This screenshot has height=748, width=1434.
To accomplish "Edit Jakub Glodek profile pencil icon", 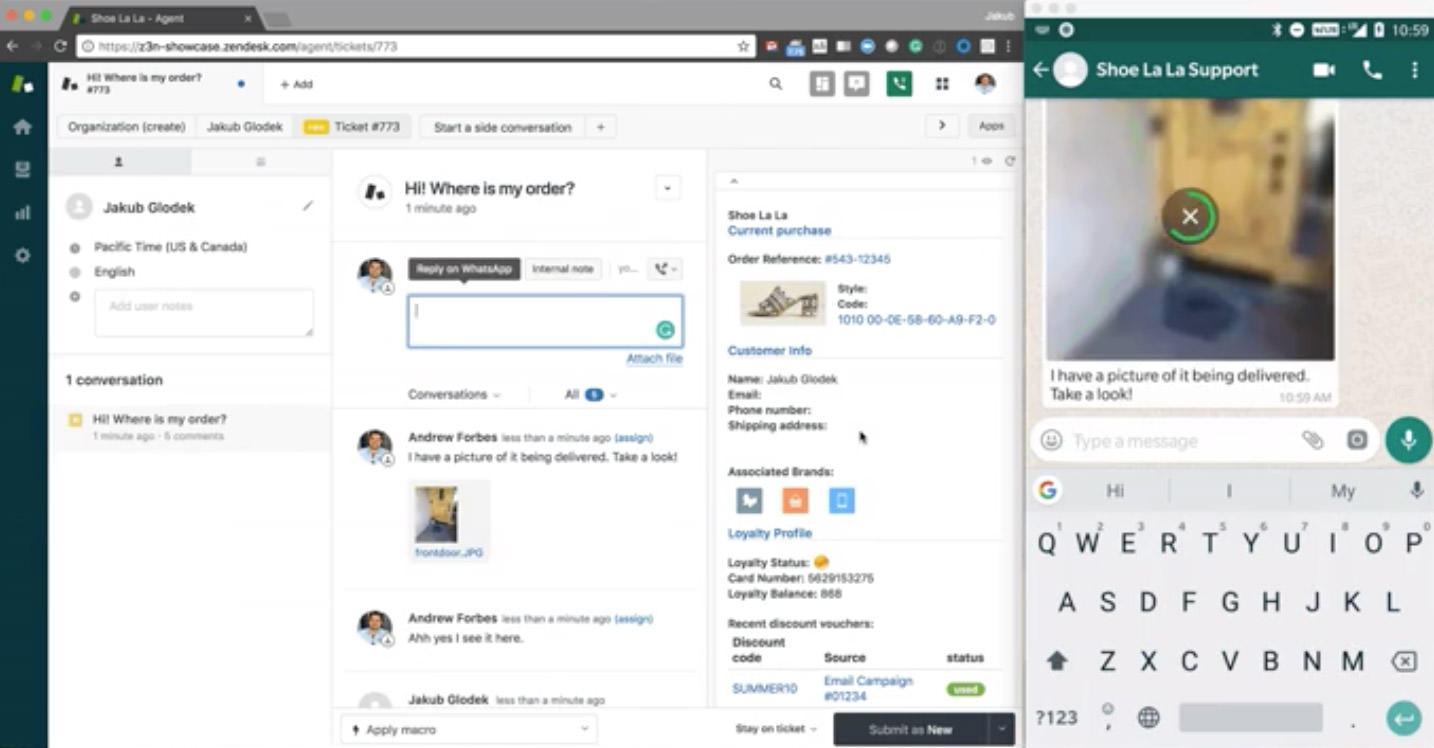I will pos(308,206).
